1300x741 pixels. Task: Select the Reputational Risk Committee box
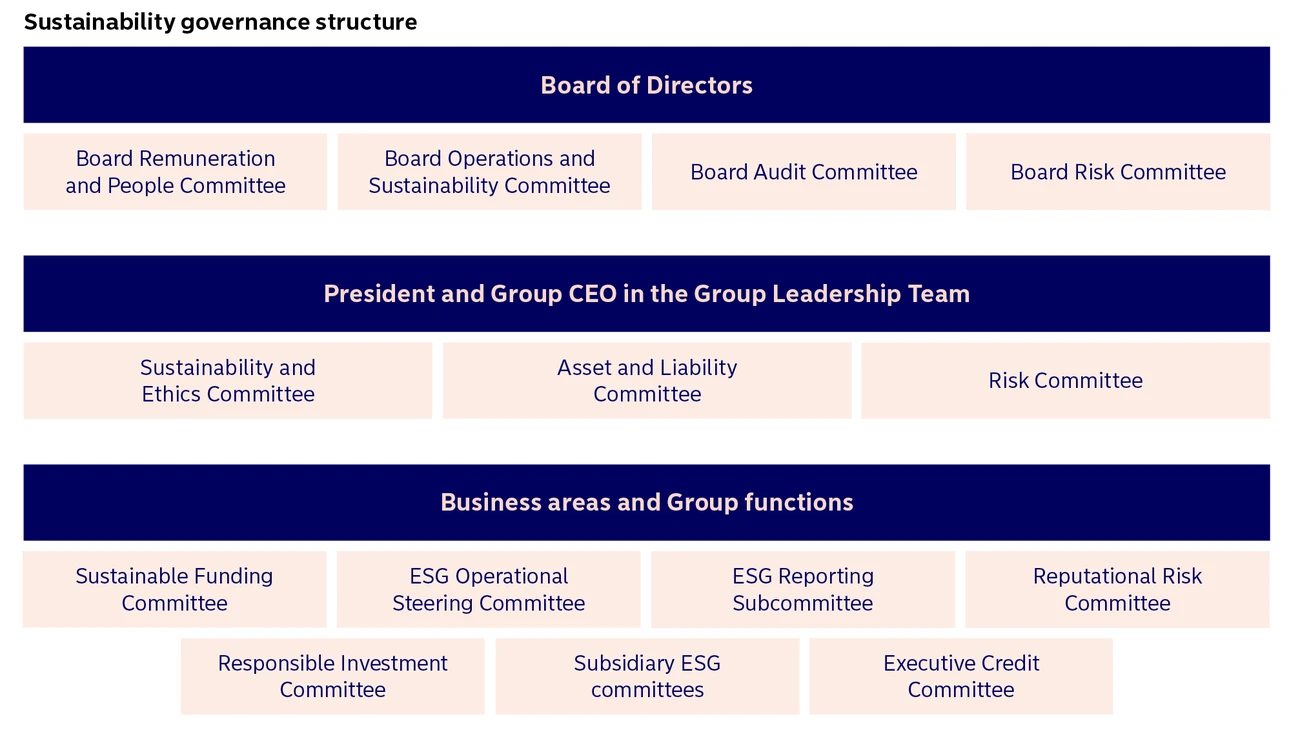click(x=1117, y=589)
